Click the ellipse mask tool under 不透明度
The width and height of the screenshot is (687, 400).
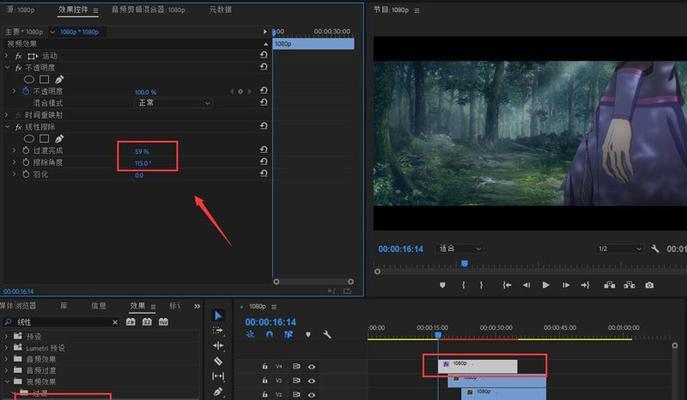pyautogui.click(x=29, y=79)
